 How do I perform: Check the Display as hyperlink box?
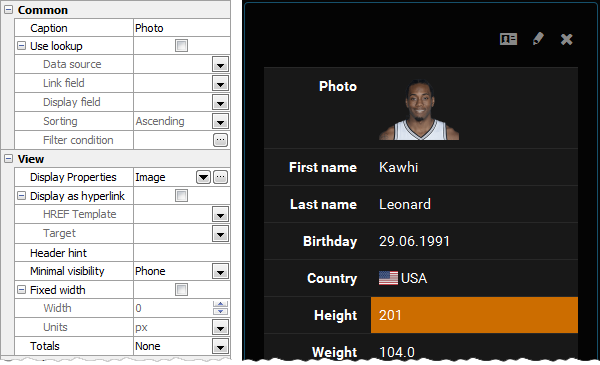pyautogui.click(x=181, y=196)
